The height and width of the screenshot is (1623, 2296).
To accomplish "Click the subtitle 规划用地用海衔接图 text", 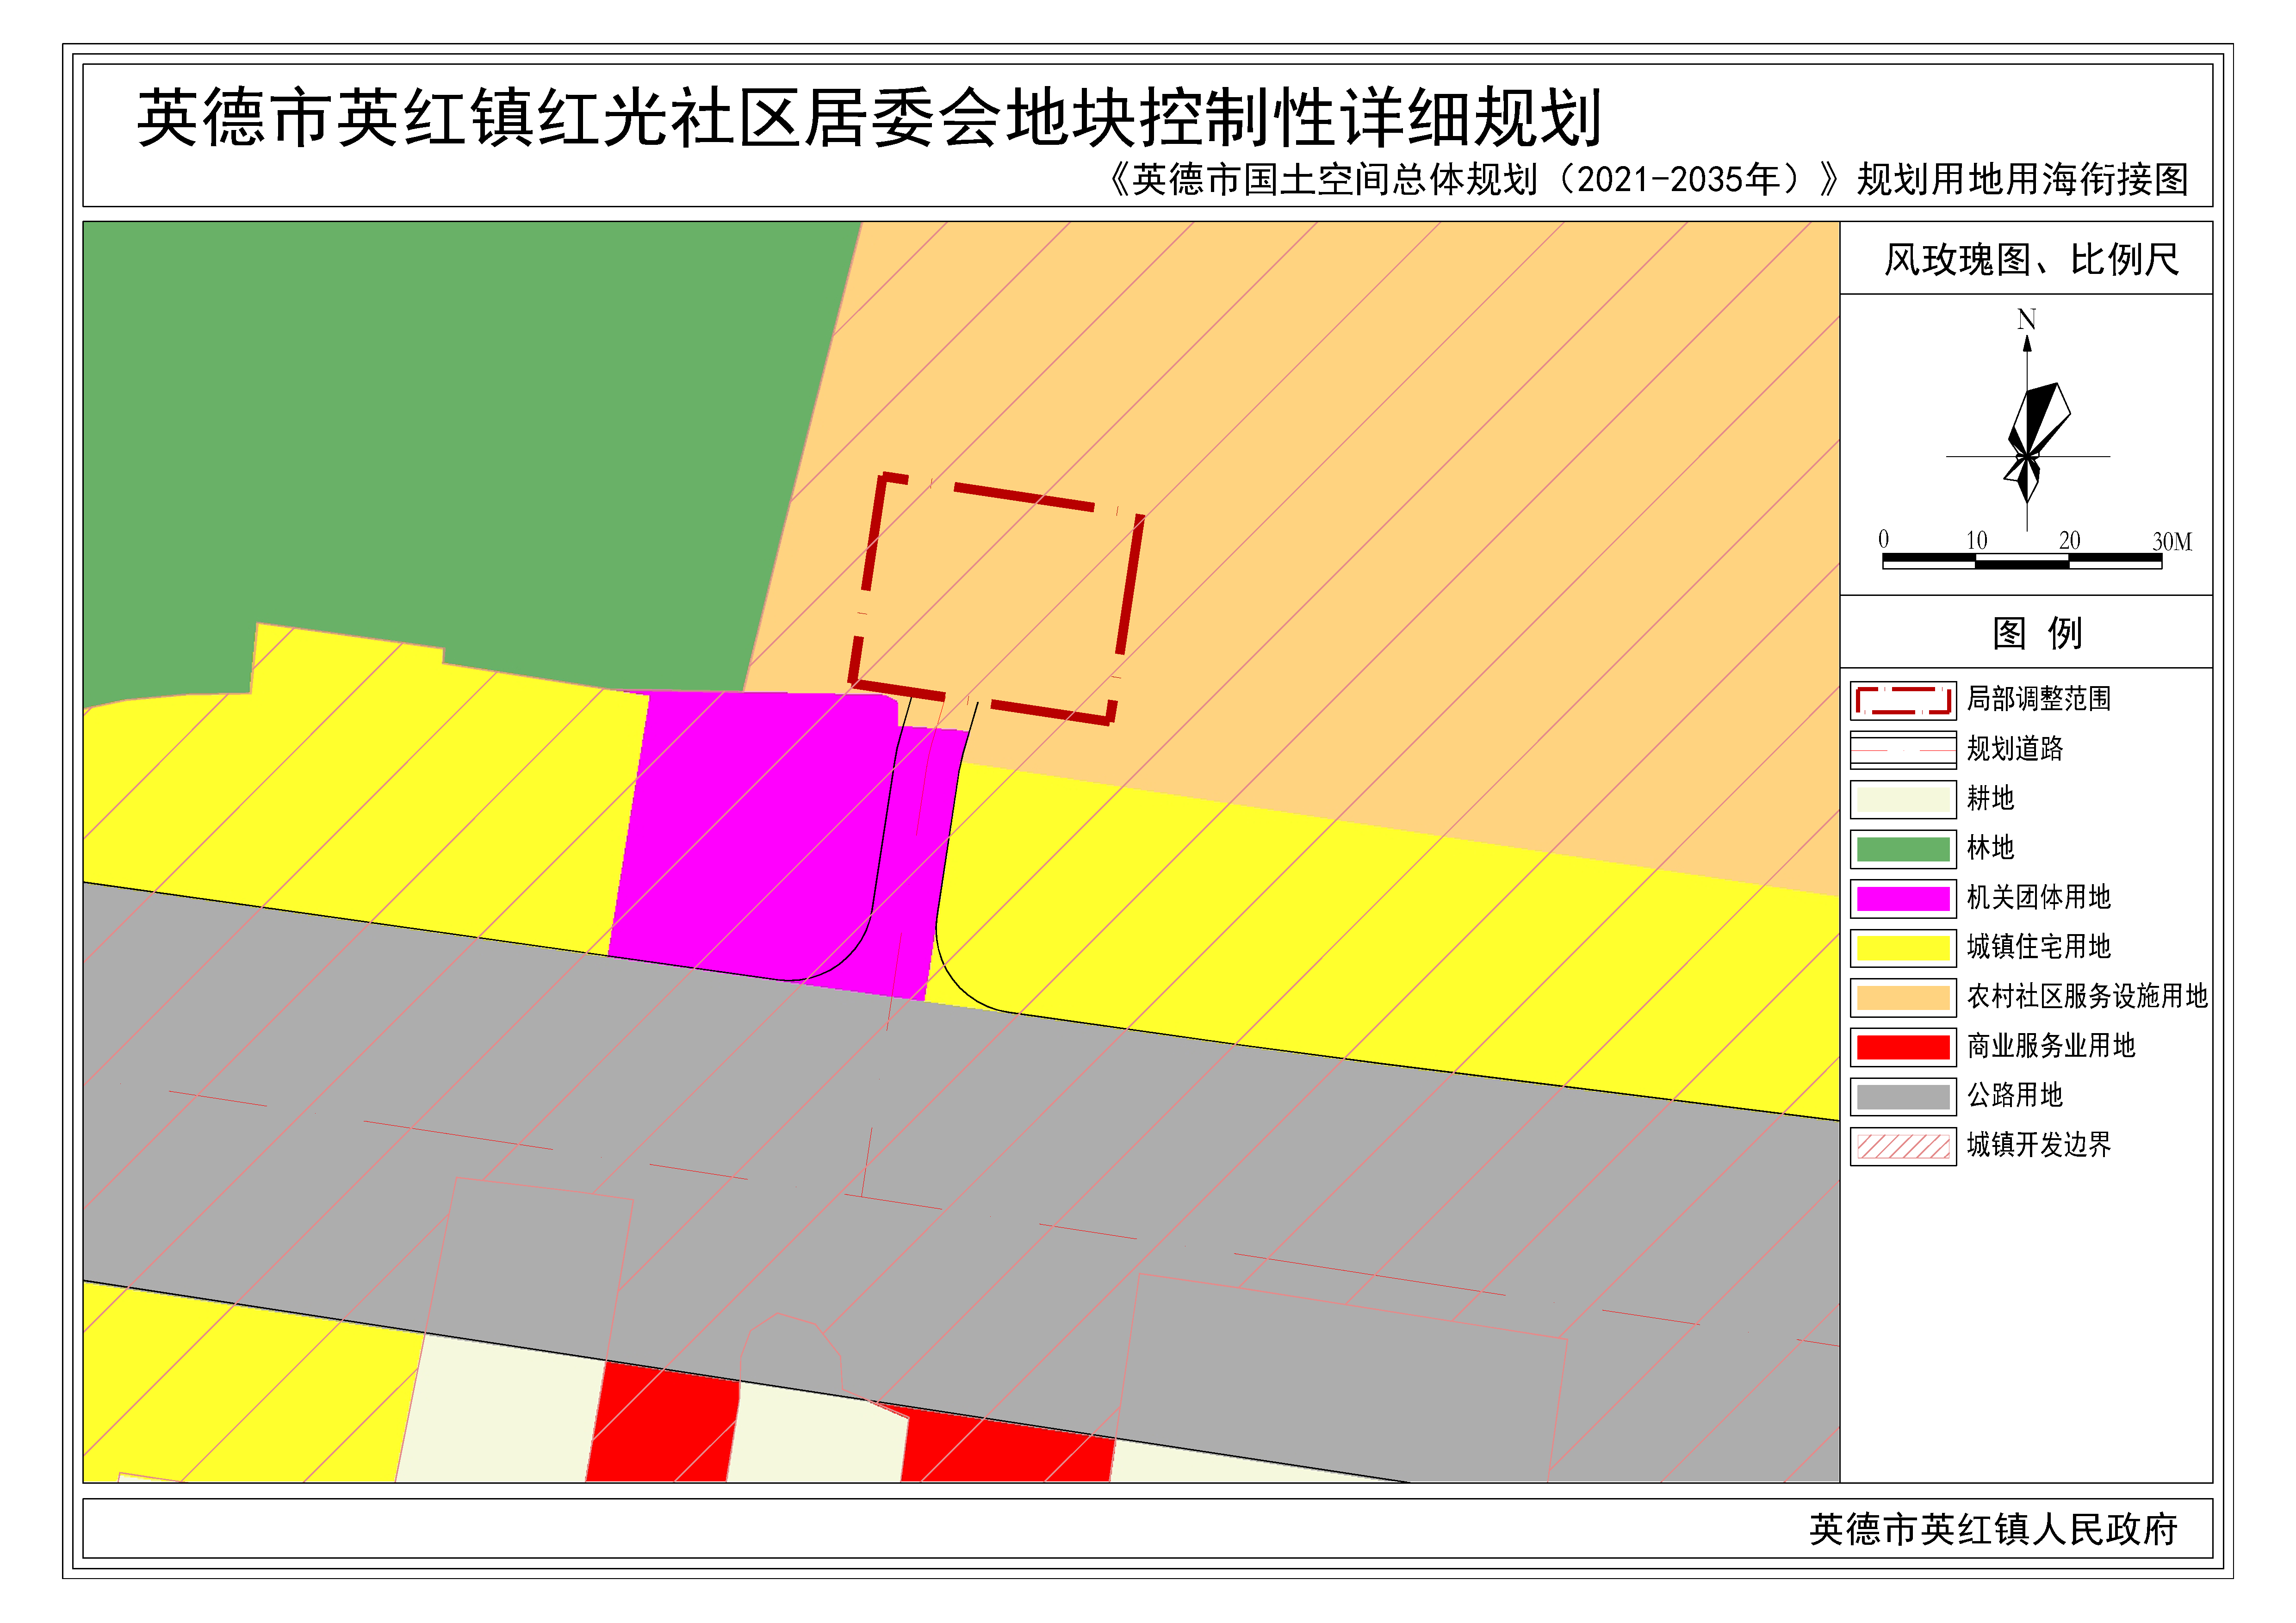I will [x=2021, y=180].
